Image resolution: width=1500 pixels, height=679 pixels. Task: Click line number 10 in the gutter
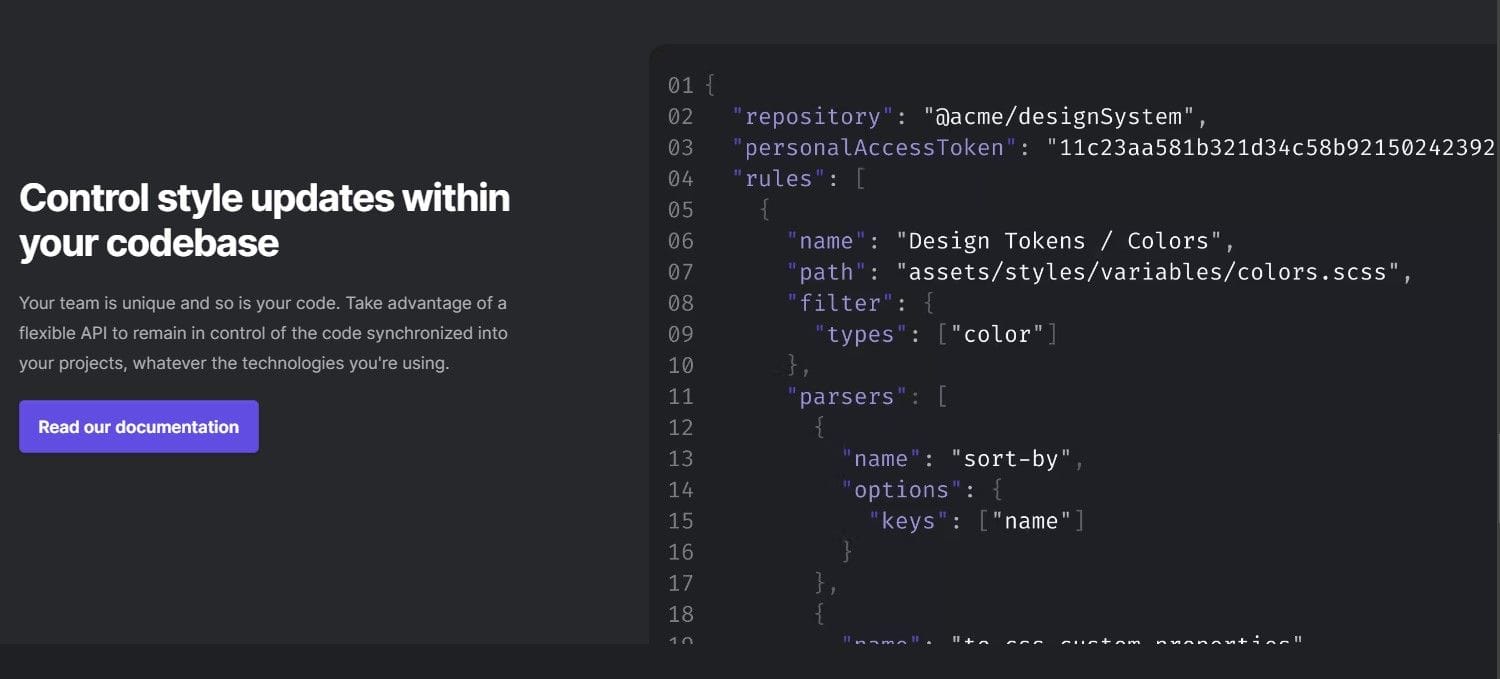(x=681, y=365)
